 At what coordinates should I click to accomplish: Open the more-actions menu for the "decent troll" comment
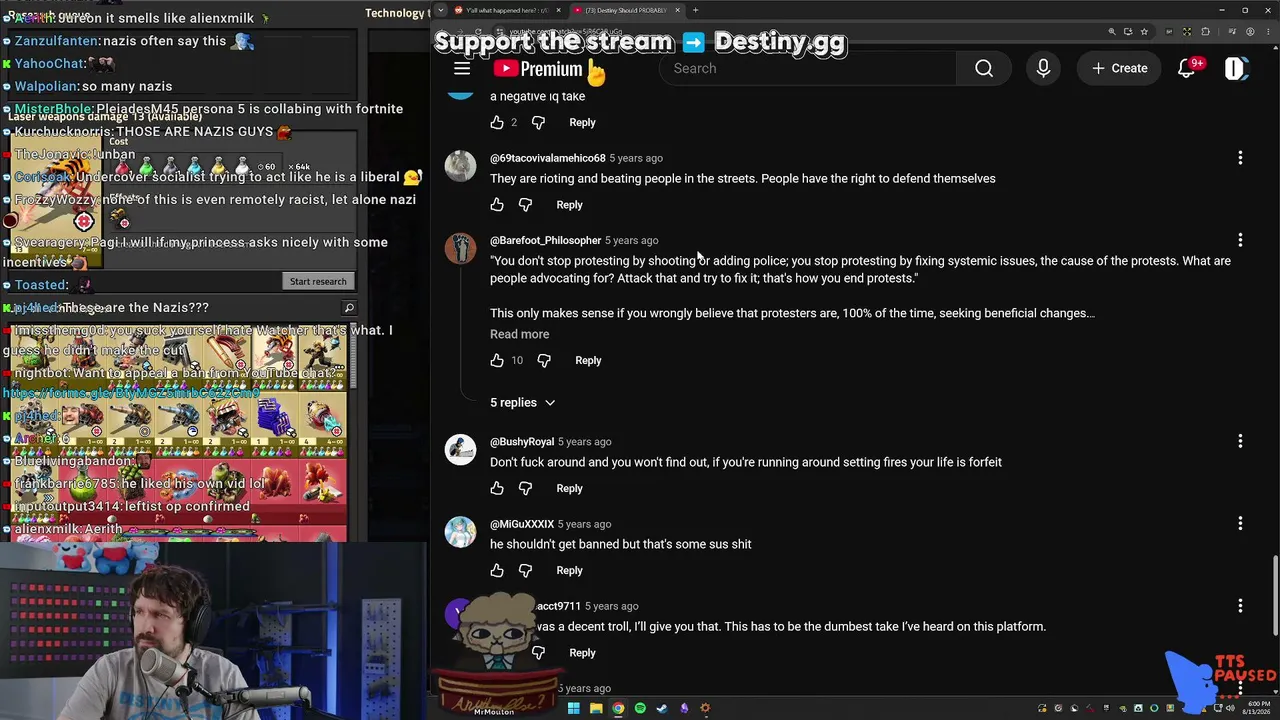(1240, 605)
